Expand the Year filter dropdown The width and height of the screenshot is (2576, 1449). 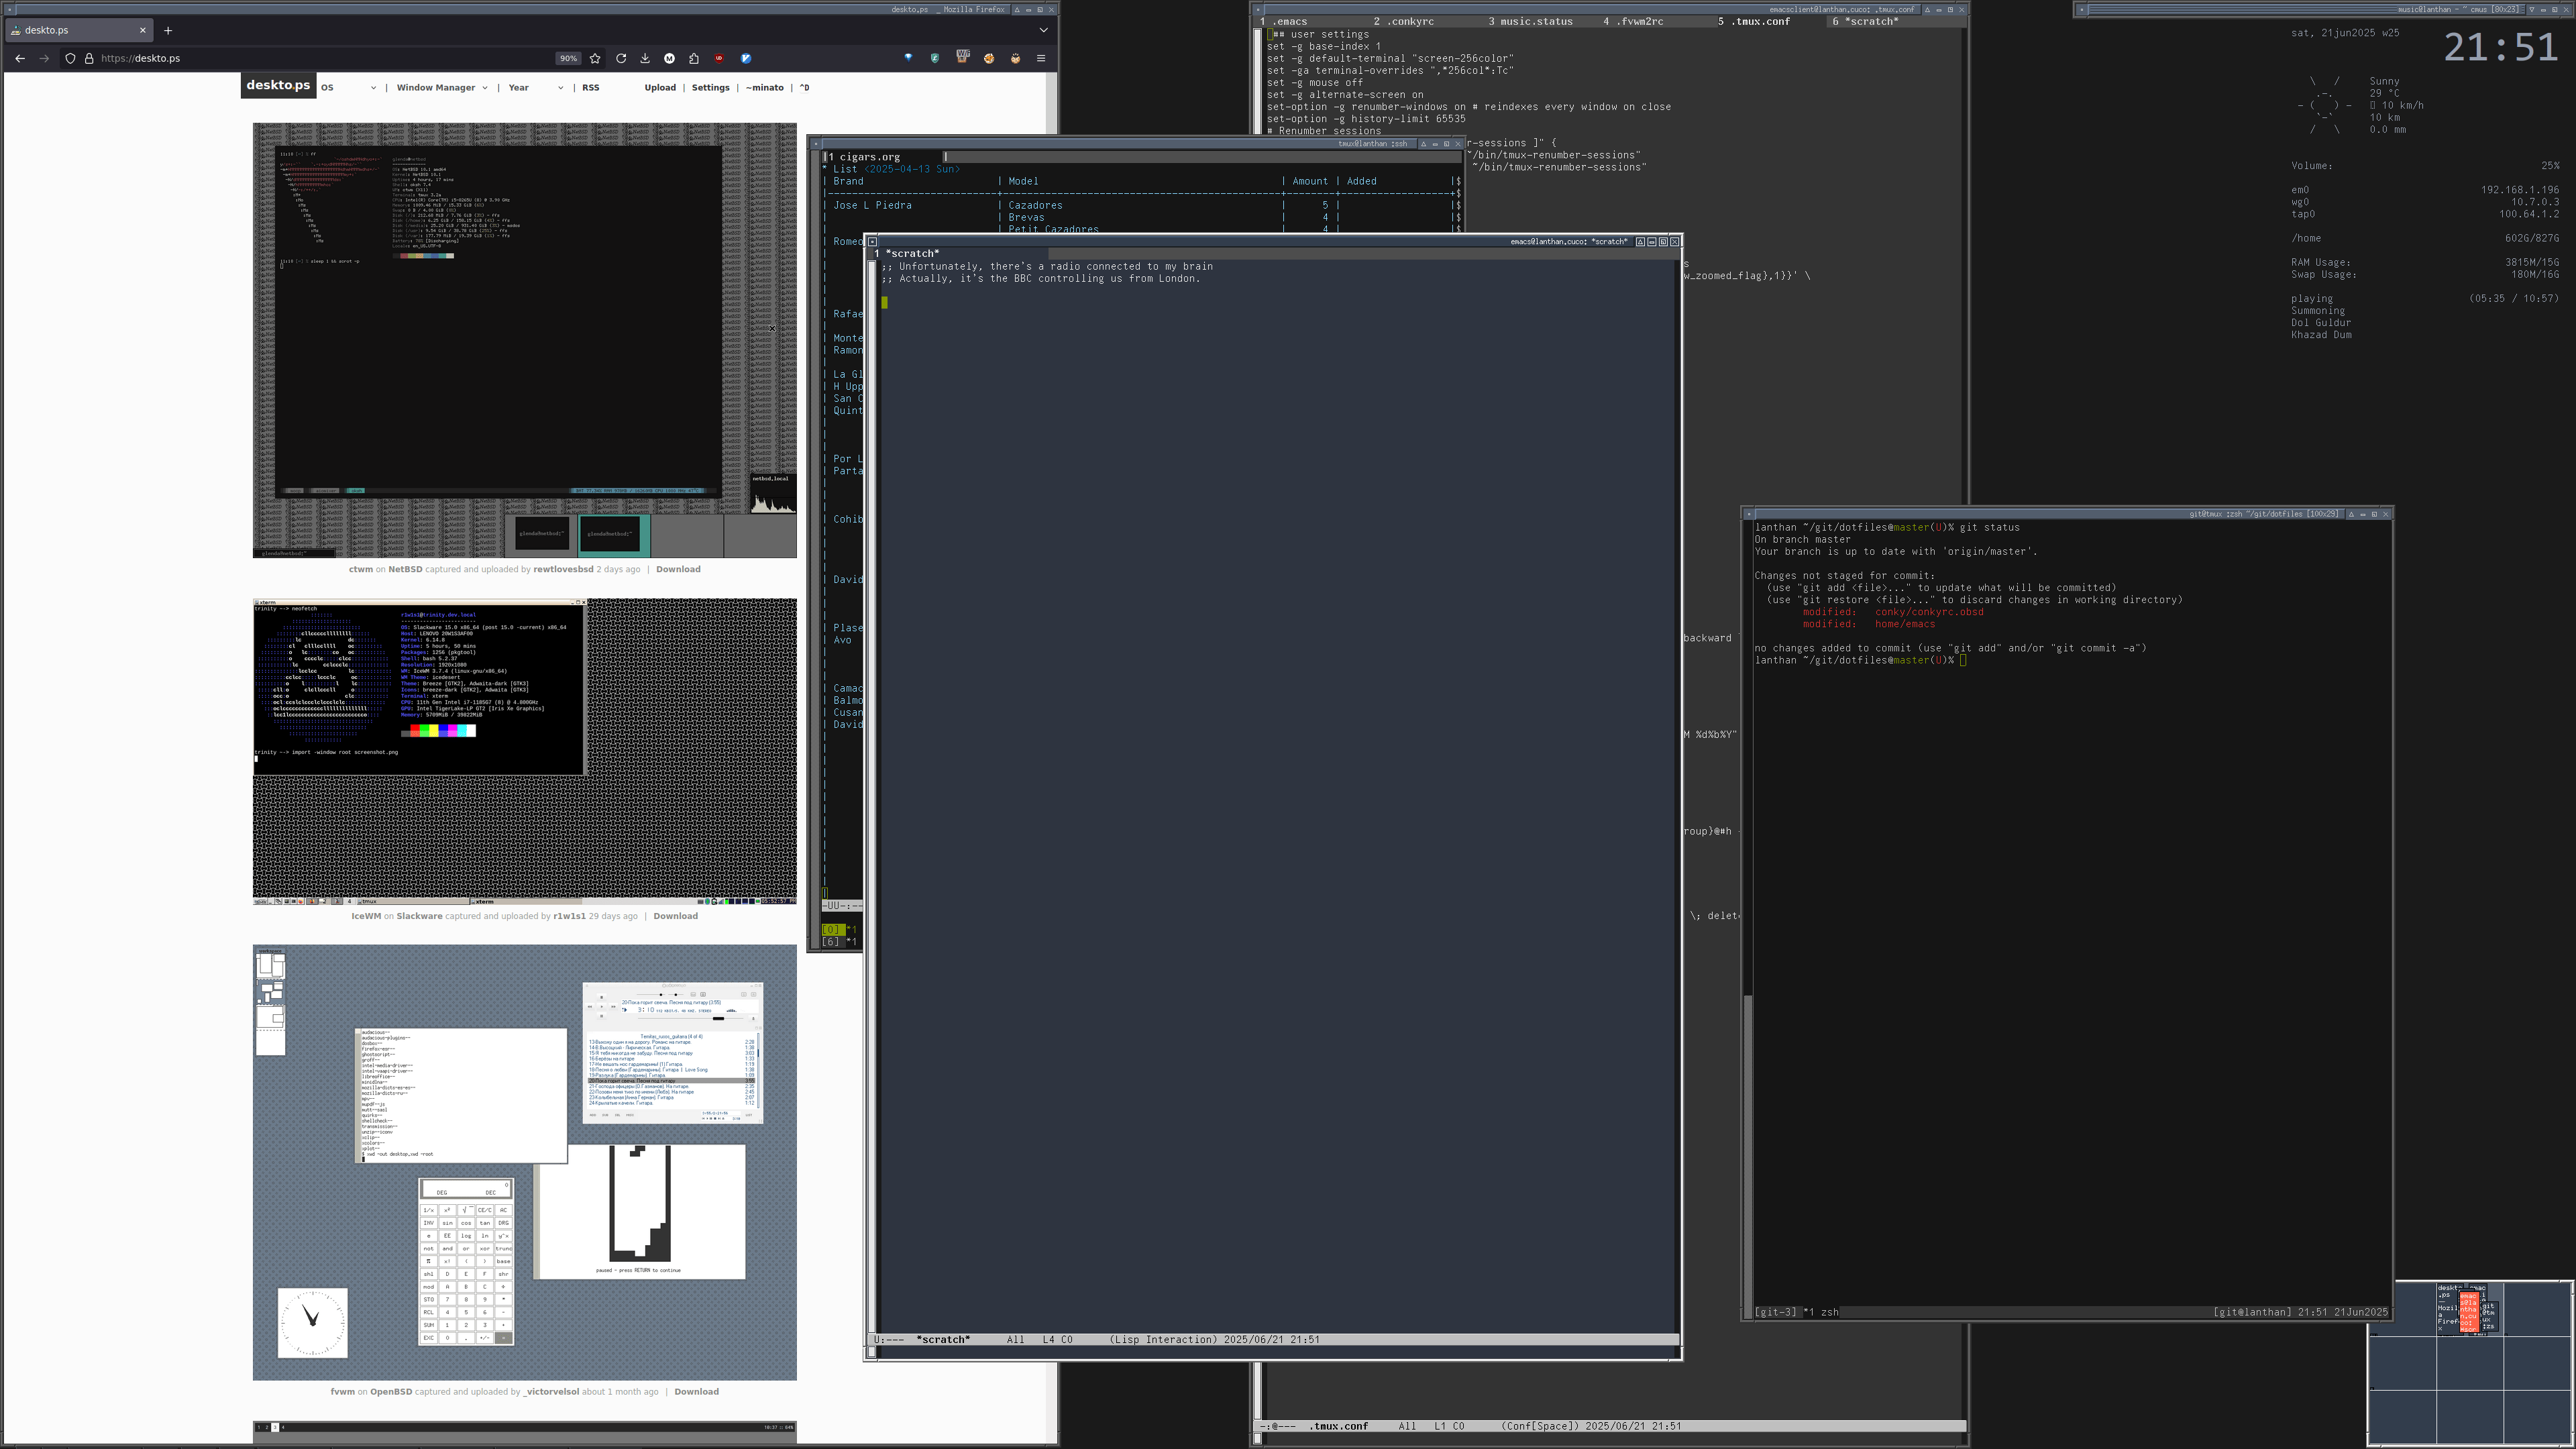[535, 88]
